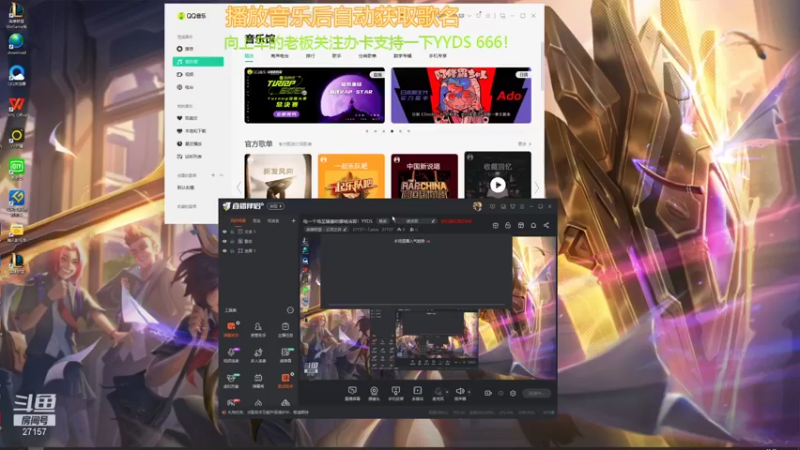The height and width of the screenshot is (450, 800).
Task: Open 多人连麦 tool in toolbox
Action: [258, 355]
